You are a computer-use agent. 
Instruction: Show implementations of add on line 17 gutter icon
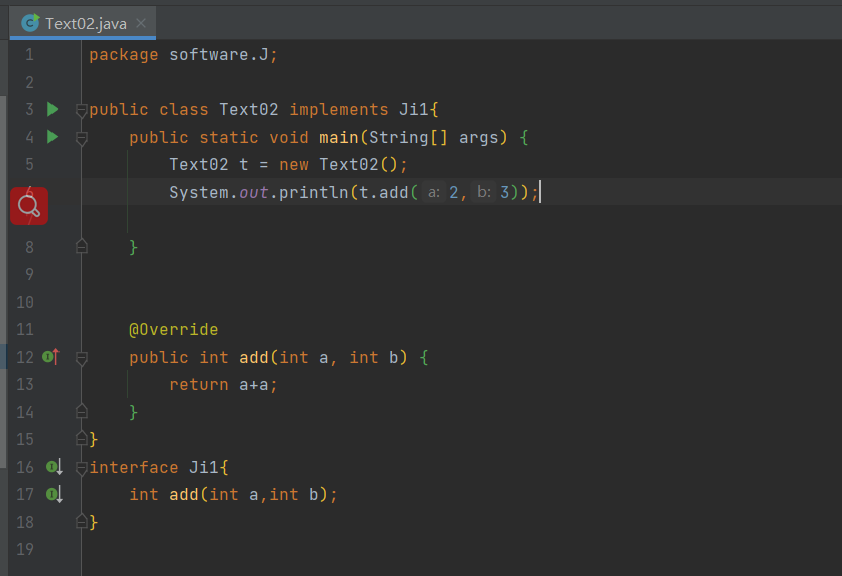pos(54,494)
